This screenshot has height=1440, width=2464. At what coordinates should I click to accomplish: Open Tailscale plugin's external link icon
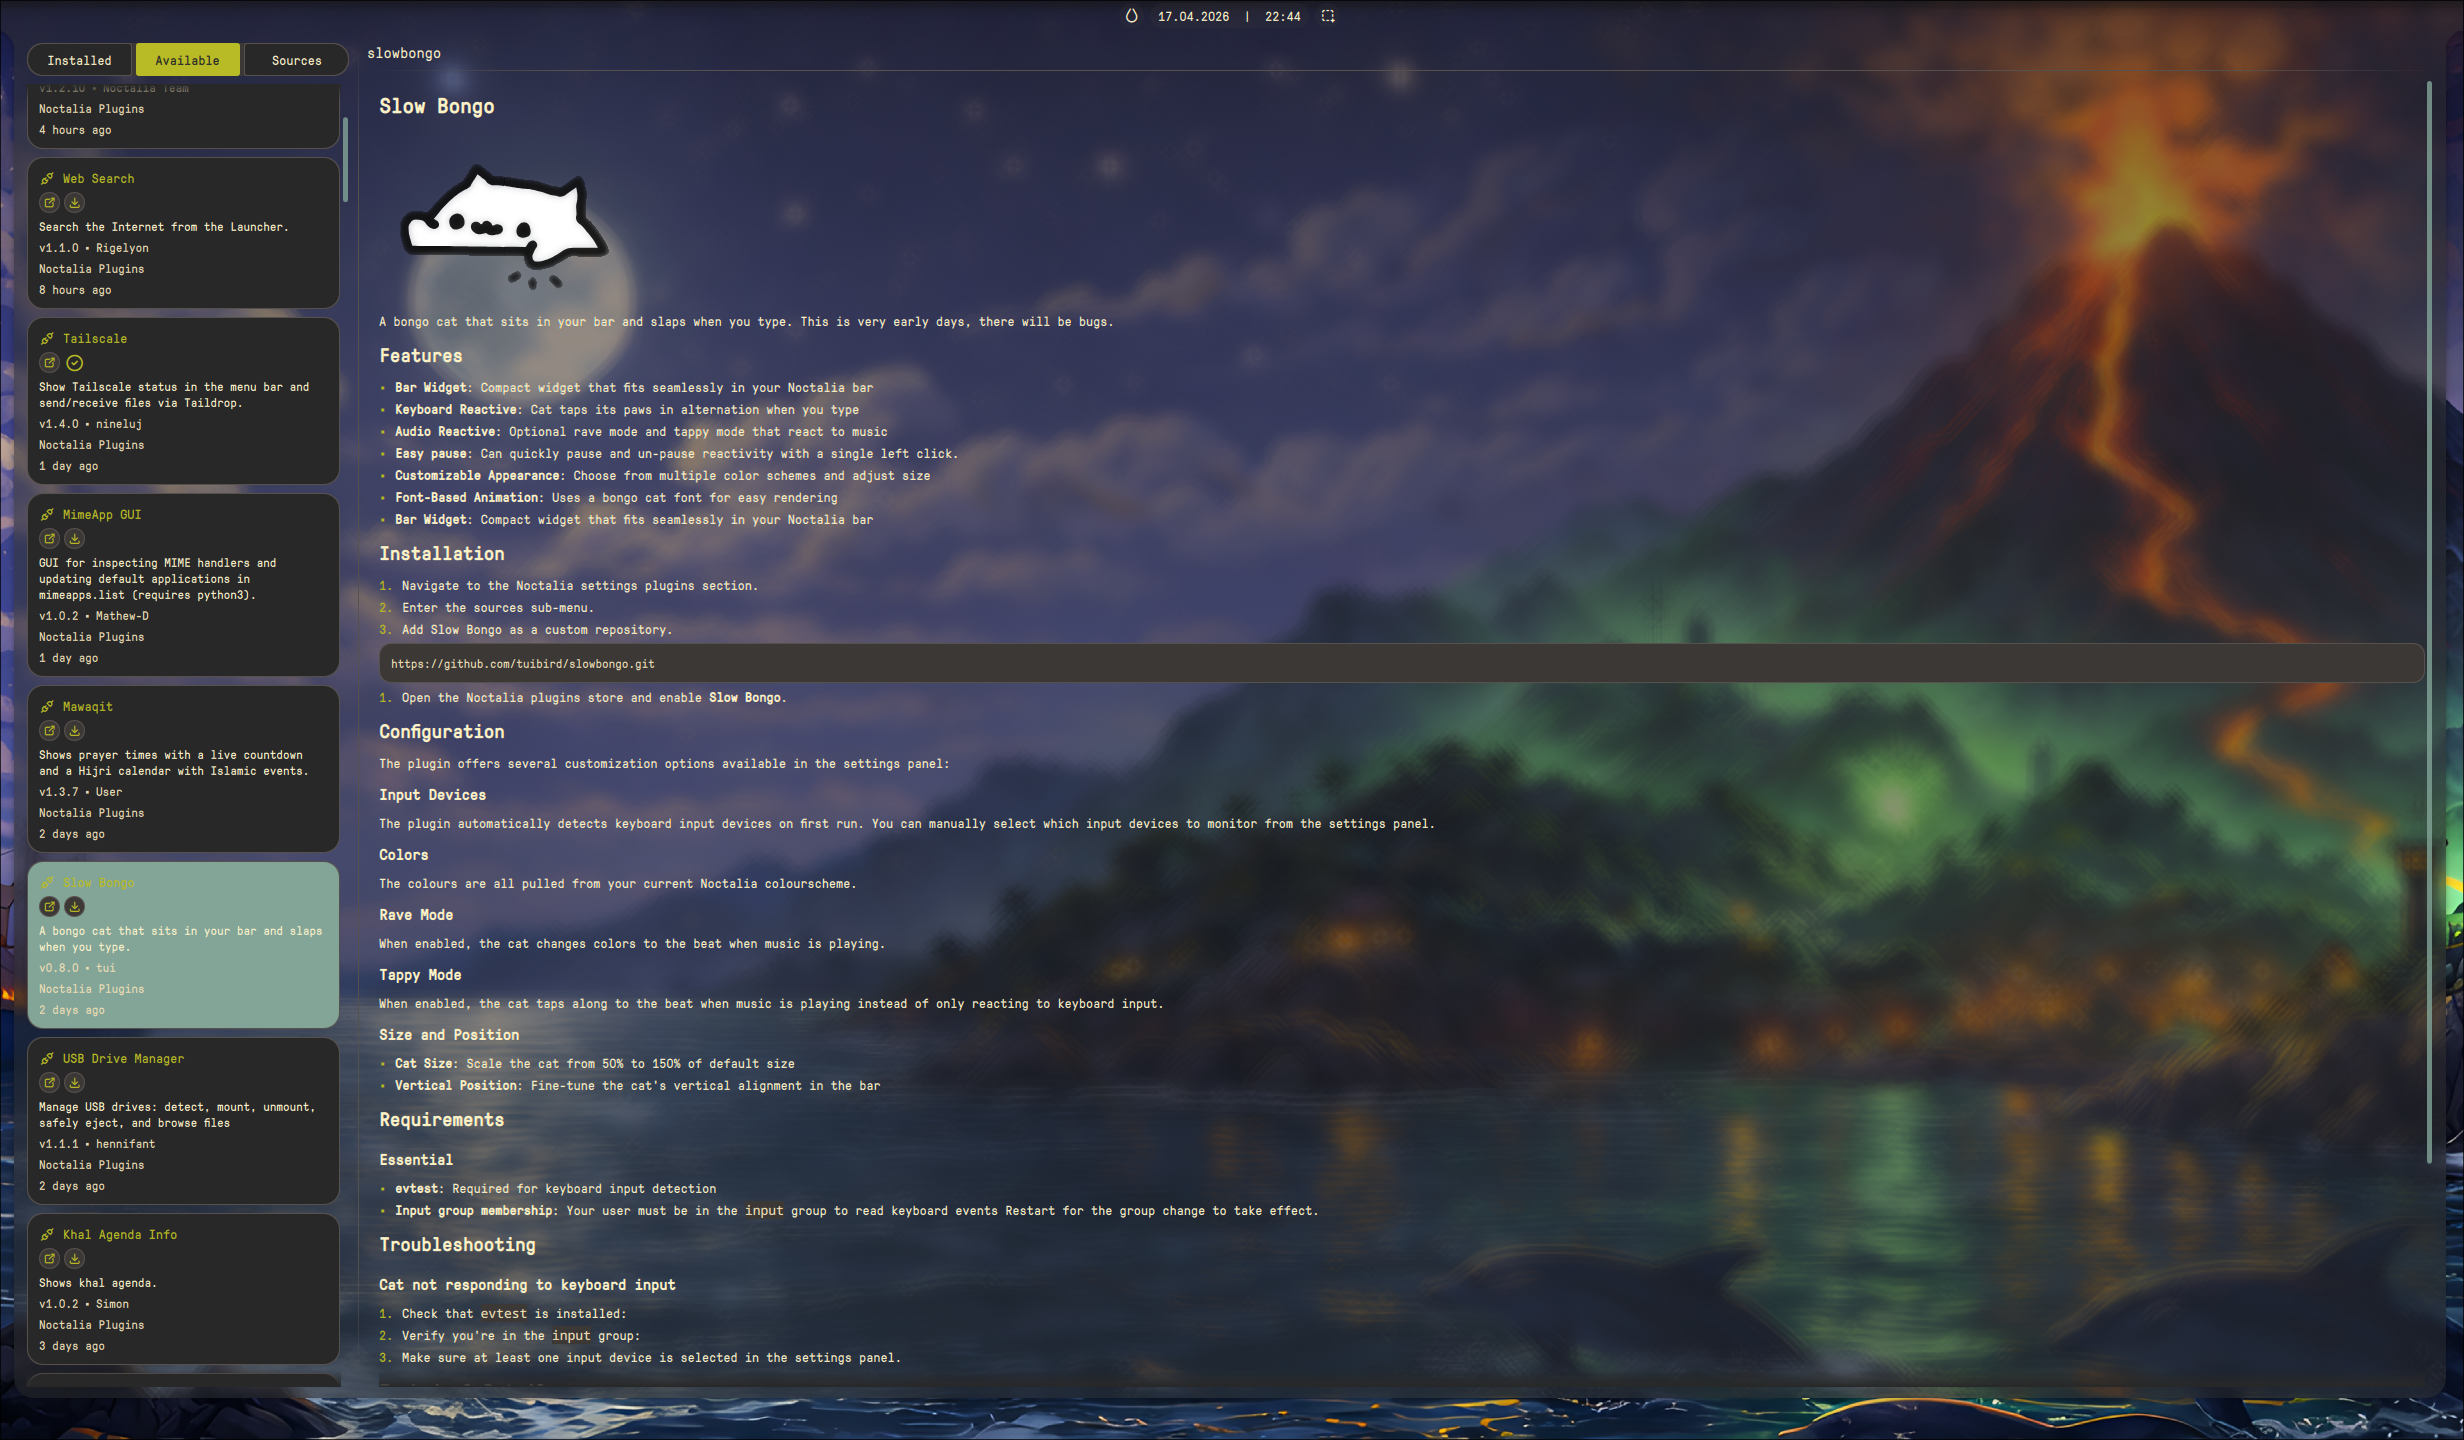(49, 363)
